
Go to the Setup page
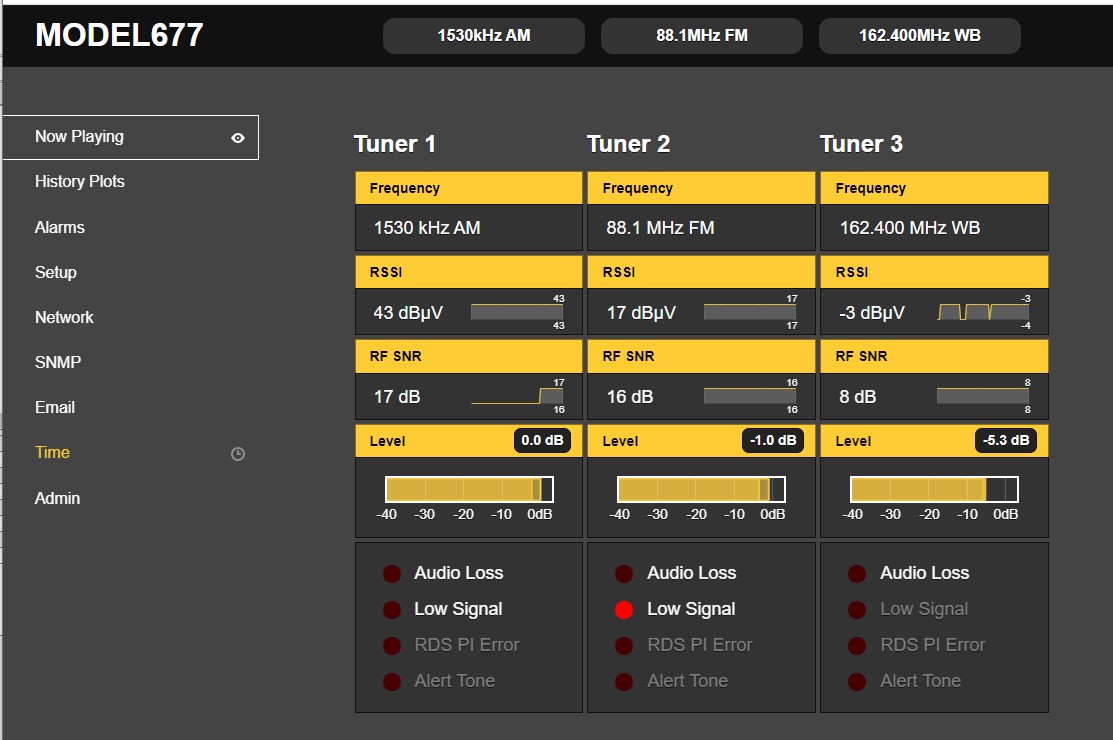[56, 273]
